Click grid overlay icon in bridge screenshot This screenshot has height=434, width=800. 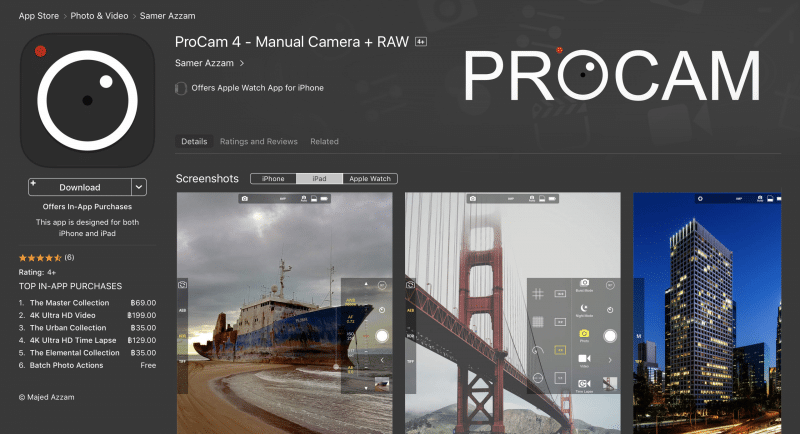tap(538, 294)
